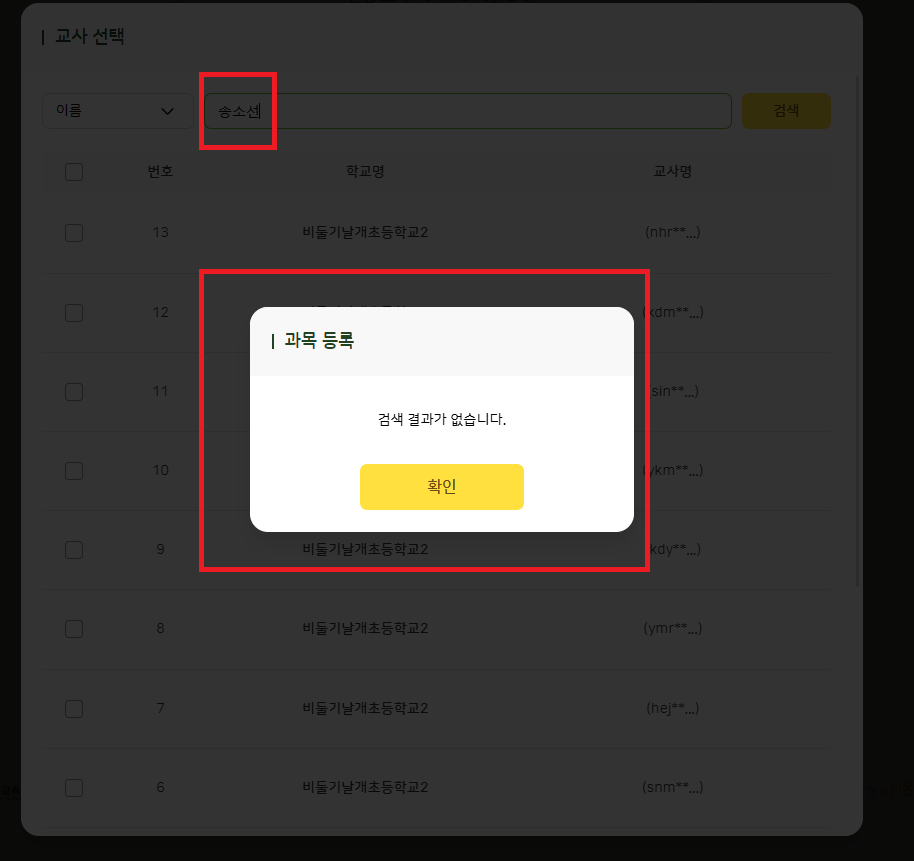Check the row 6 checkbox
This screenshot has width=914, height=861.
pyautogui.click(x=74, y=788)
